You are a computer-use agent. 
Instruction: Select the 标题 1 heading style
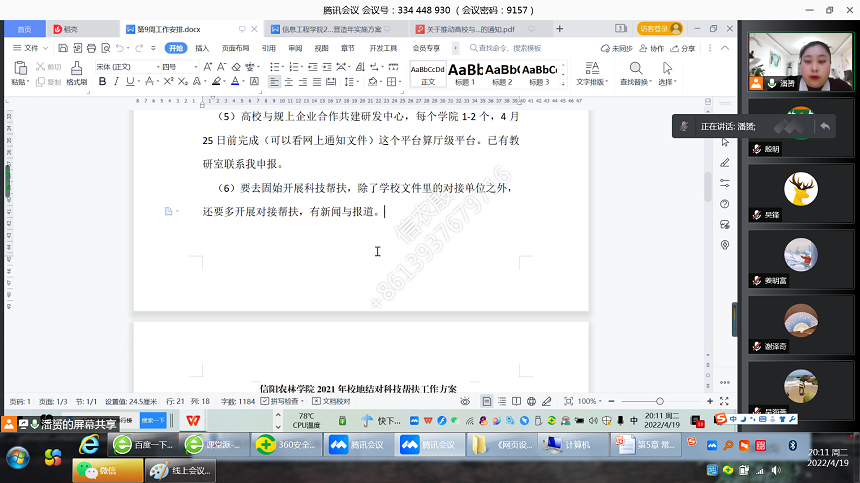pyautogui.click(x=465, y=73)
